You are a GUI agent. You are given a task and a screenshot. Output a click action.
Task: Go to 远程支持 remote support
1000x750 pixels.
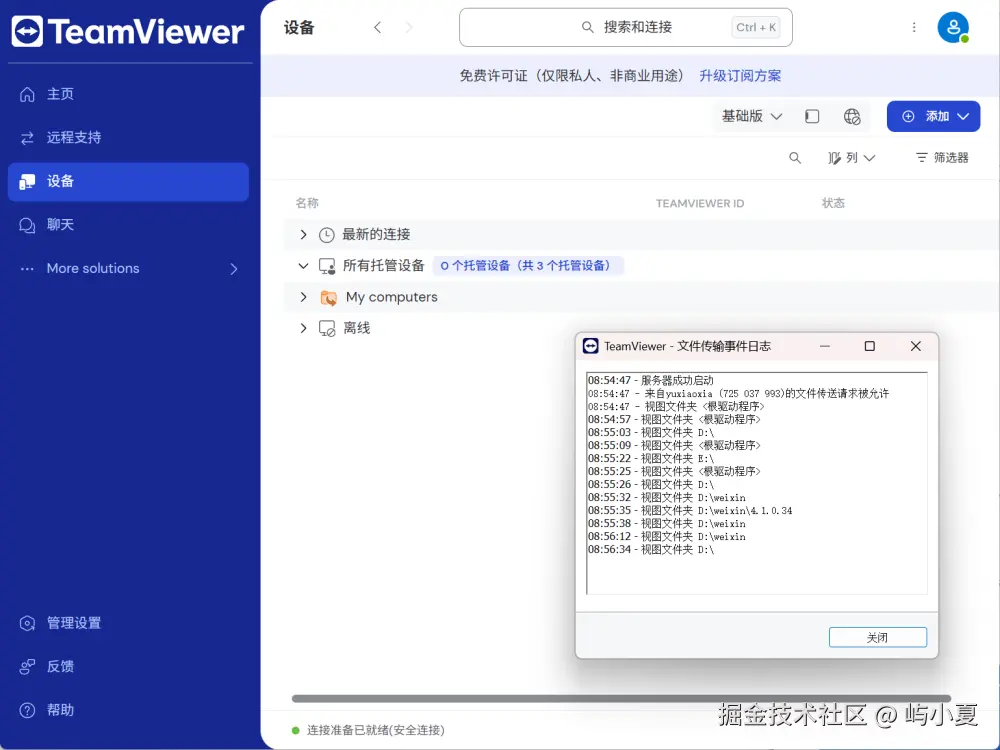pos(73,137)
